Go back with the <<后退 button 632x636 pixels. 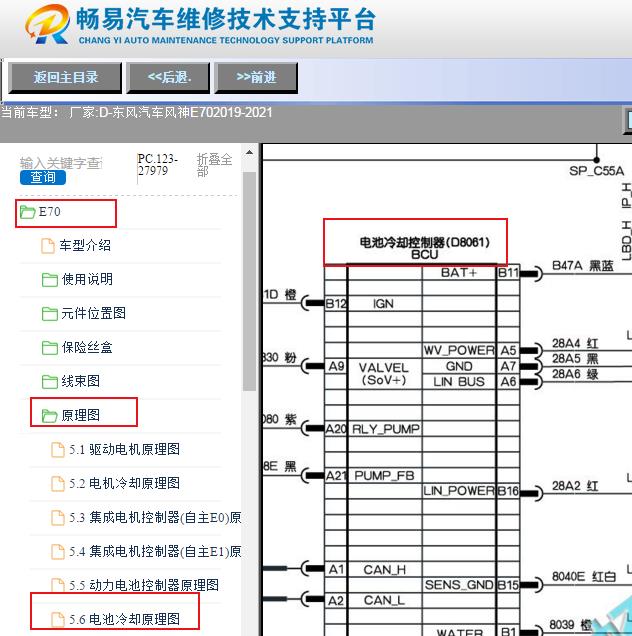168,77
